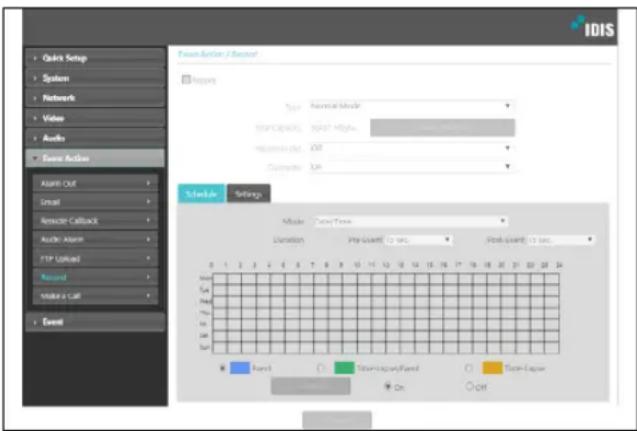Open the Make a Call submenu item
The height and width of the screenshot is (431, 637).
(95, 296)
